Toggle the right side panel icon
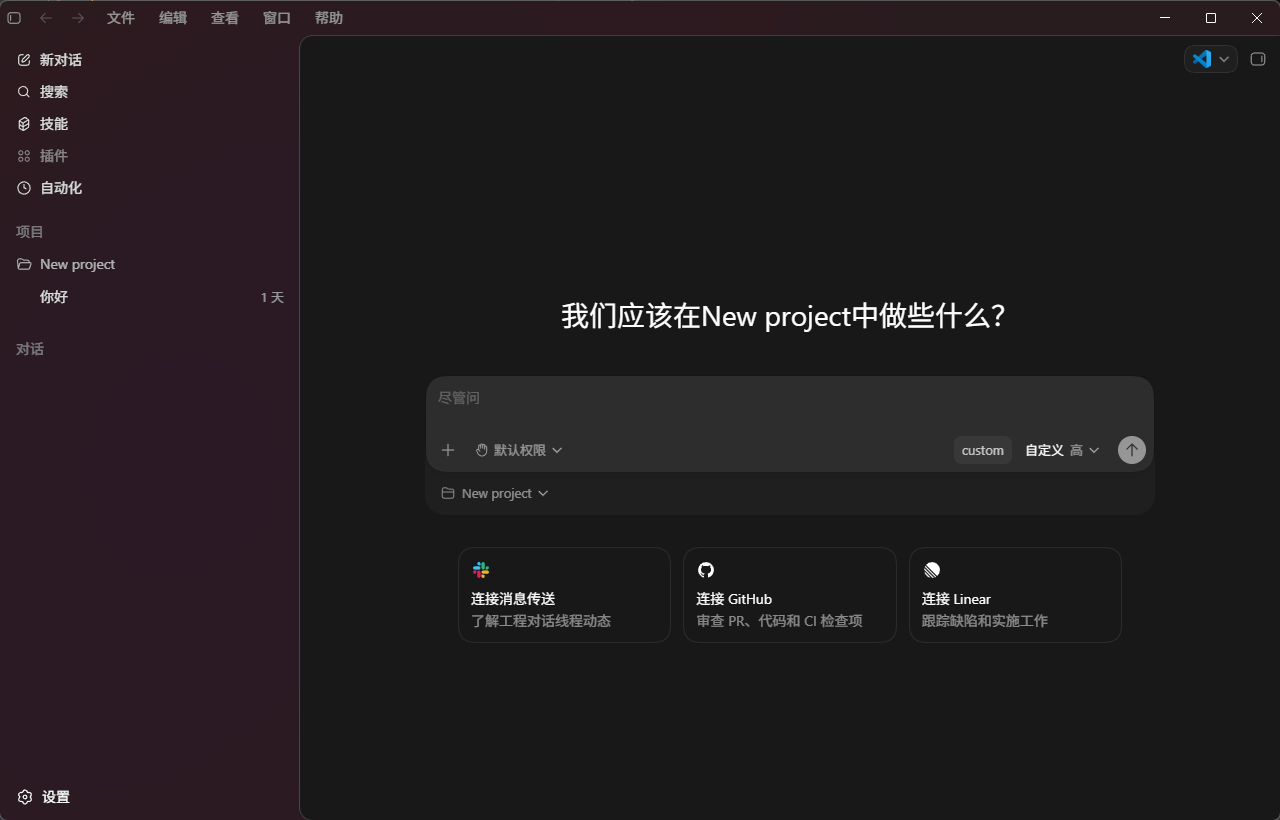 pos(1258,59)
